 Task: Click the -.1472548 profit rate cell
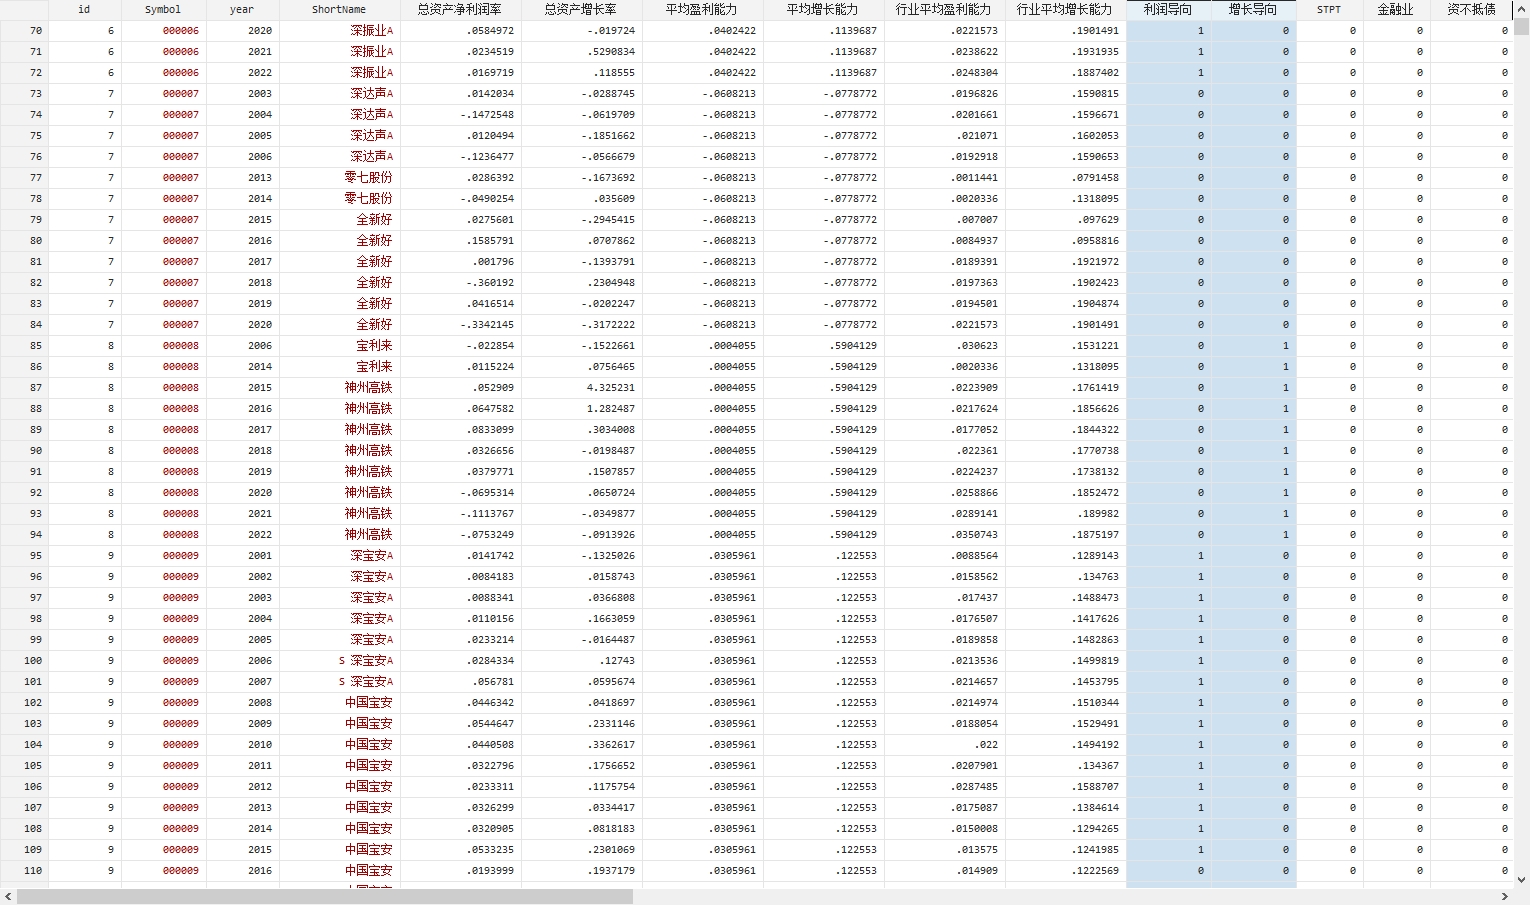click(x=460, y=115)
